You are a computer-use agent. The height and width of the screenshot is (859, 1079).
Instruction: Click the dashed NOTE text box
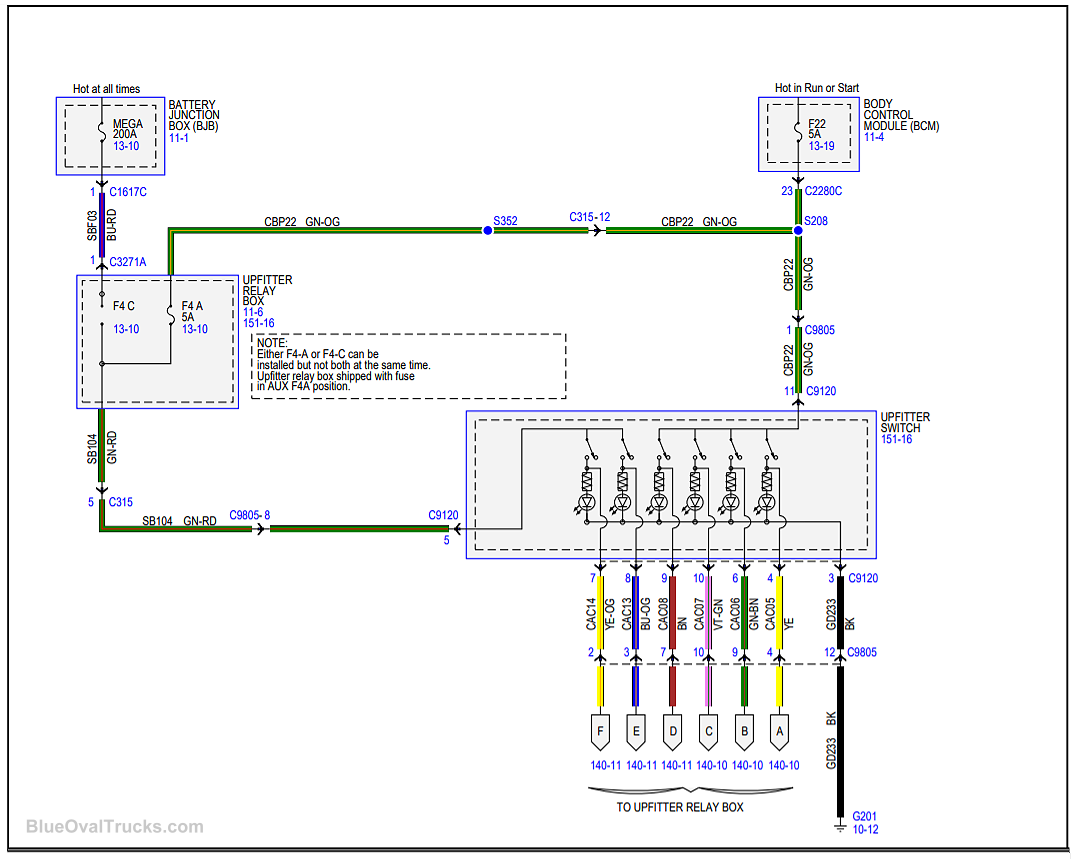[408, 366]
